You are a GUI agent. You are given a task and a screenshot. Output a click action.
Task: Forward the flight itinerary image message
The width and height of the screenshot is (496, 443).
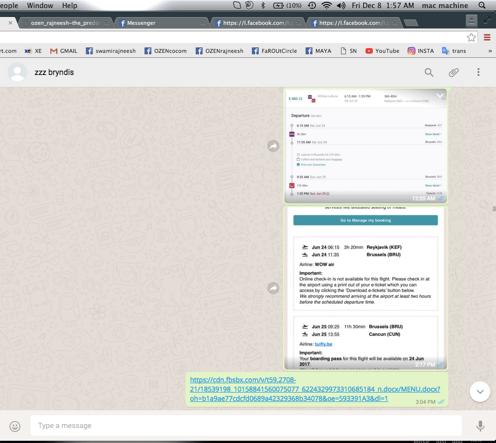[x=273, y=146]
